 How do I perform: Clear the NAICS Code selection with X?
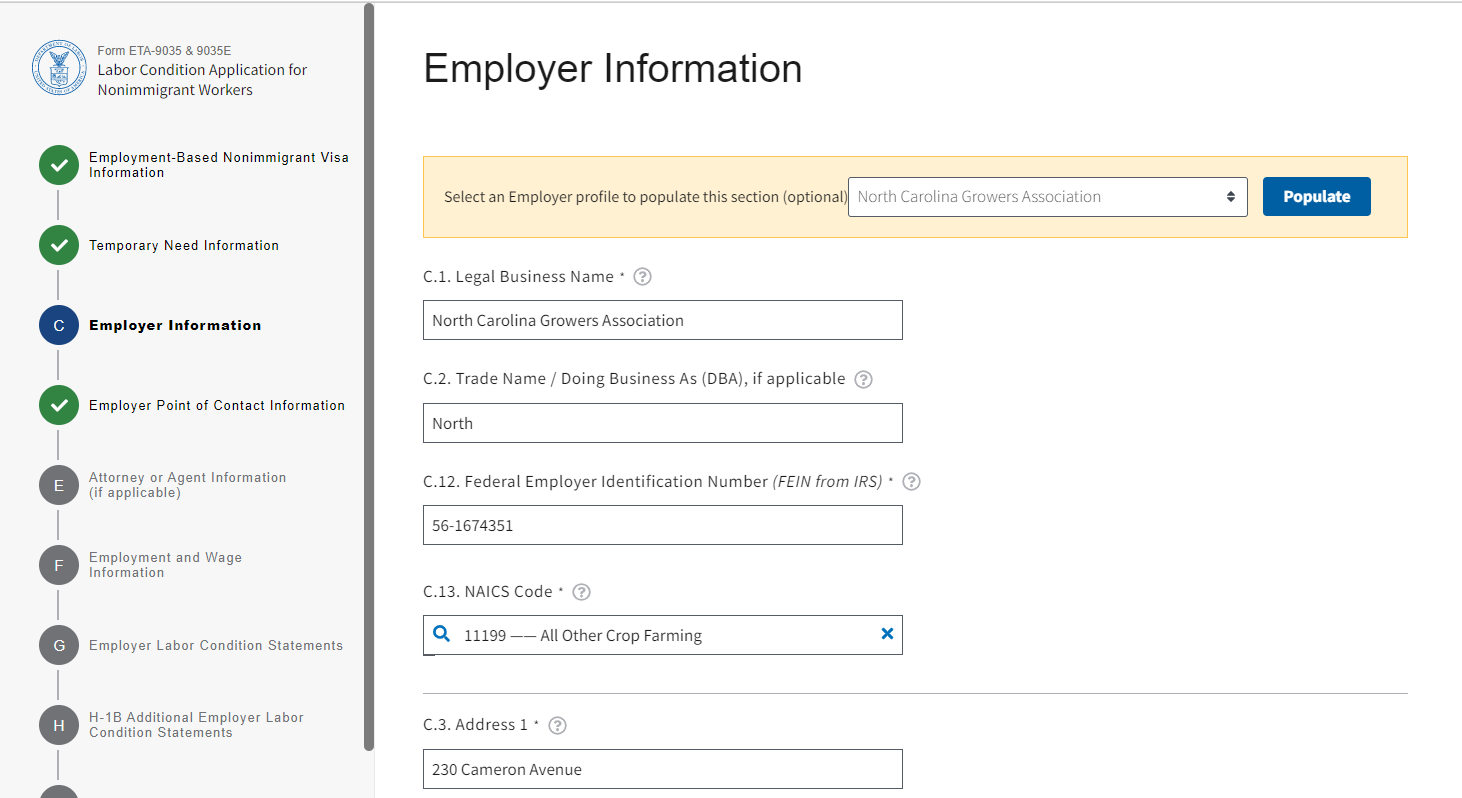886,634
